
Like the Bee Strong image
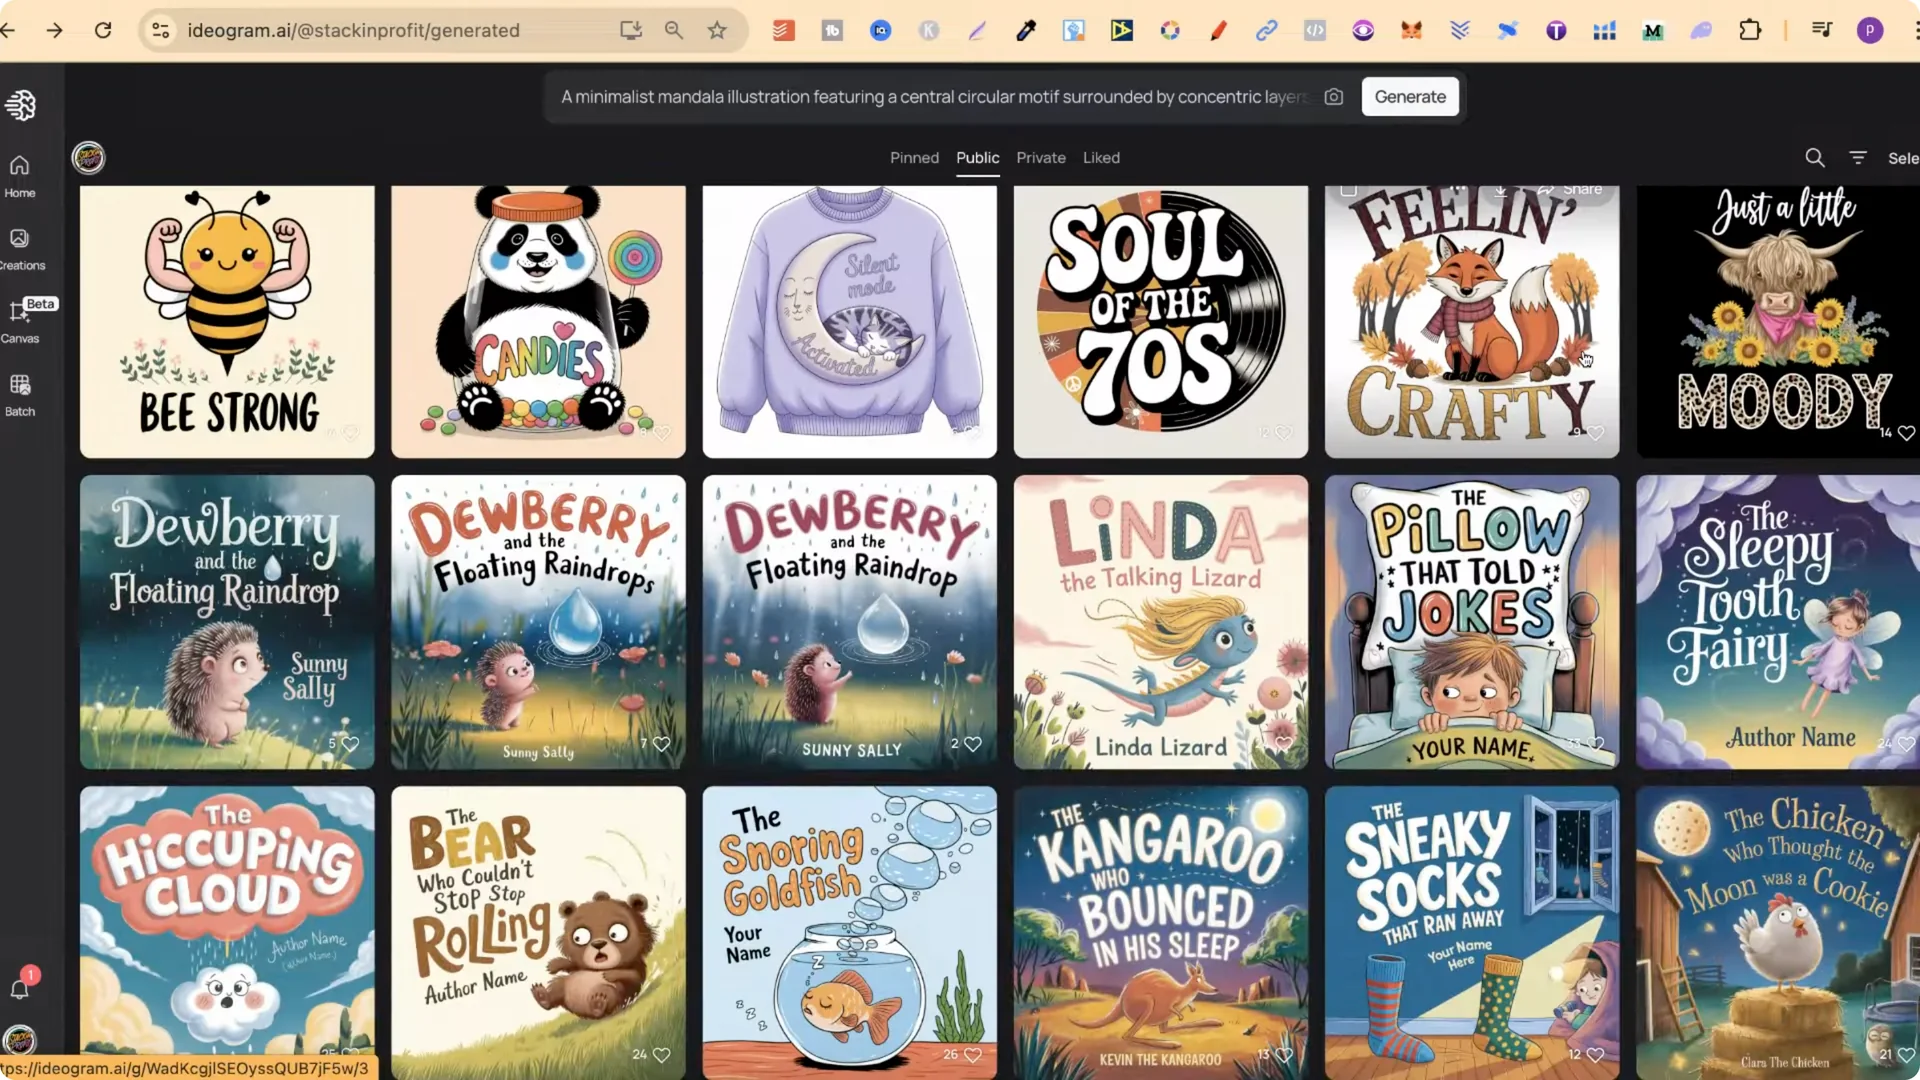[x=352, y=433]
